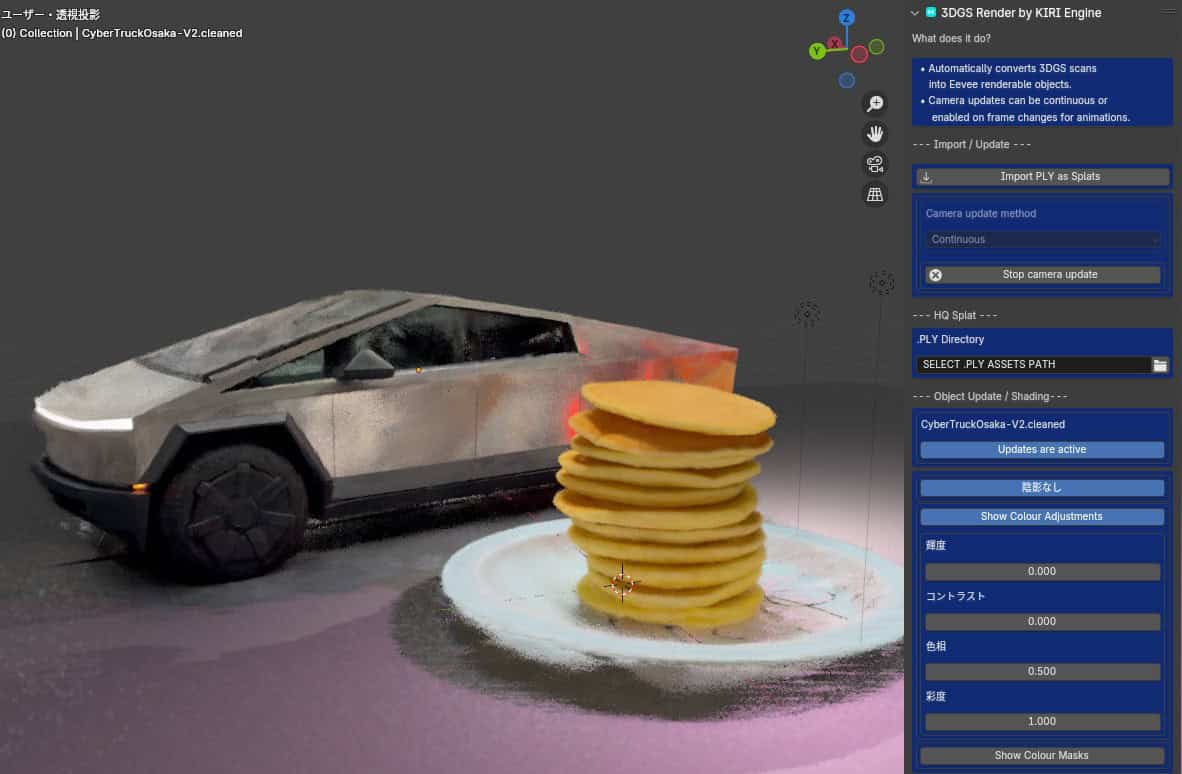
Task: Click the 彩度 saturation slider showing 1.000
Action: coord(1043,722)
